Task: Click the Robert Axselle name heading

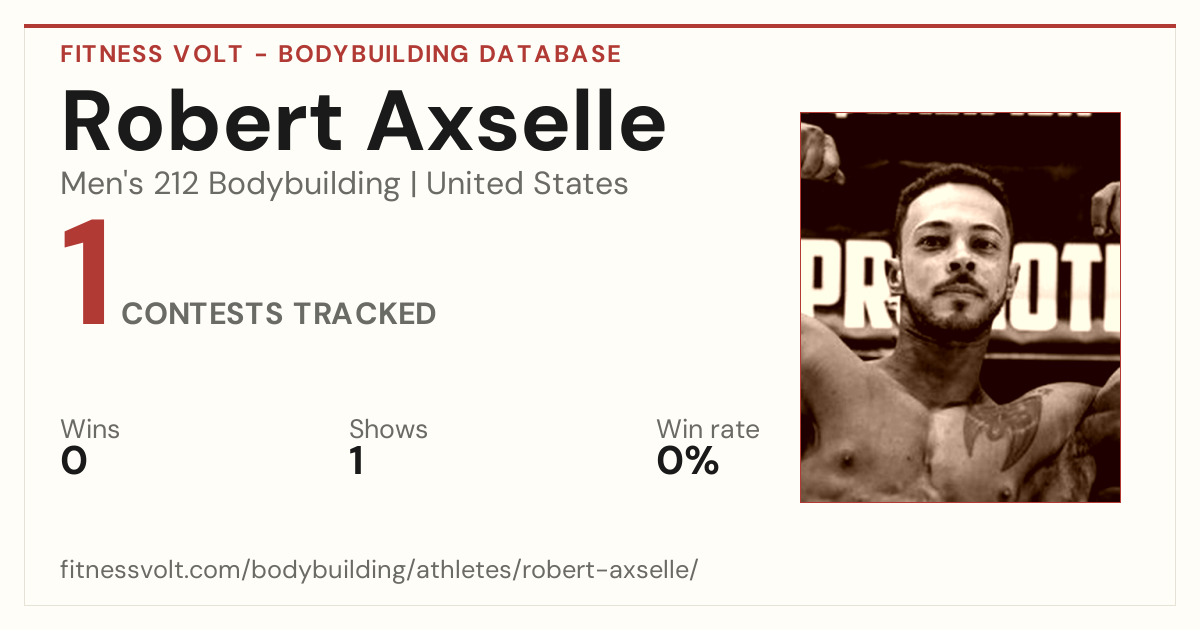Action: click(364, 121)
